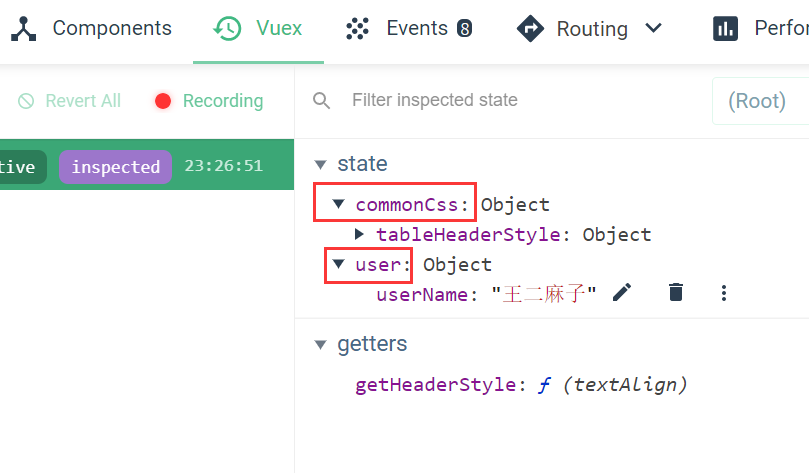Switch to the Components tab

click(x=111, y=29)
